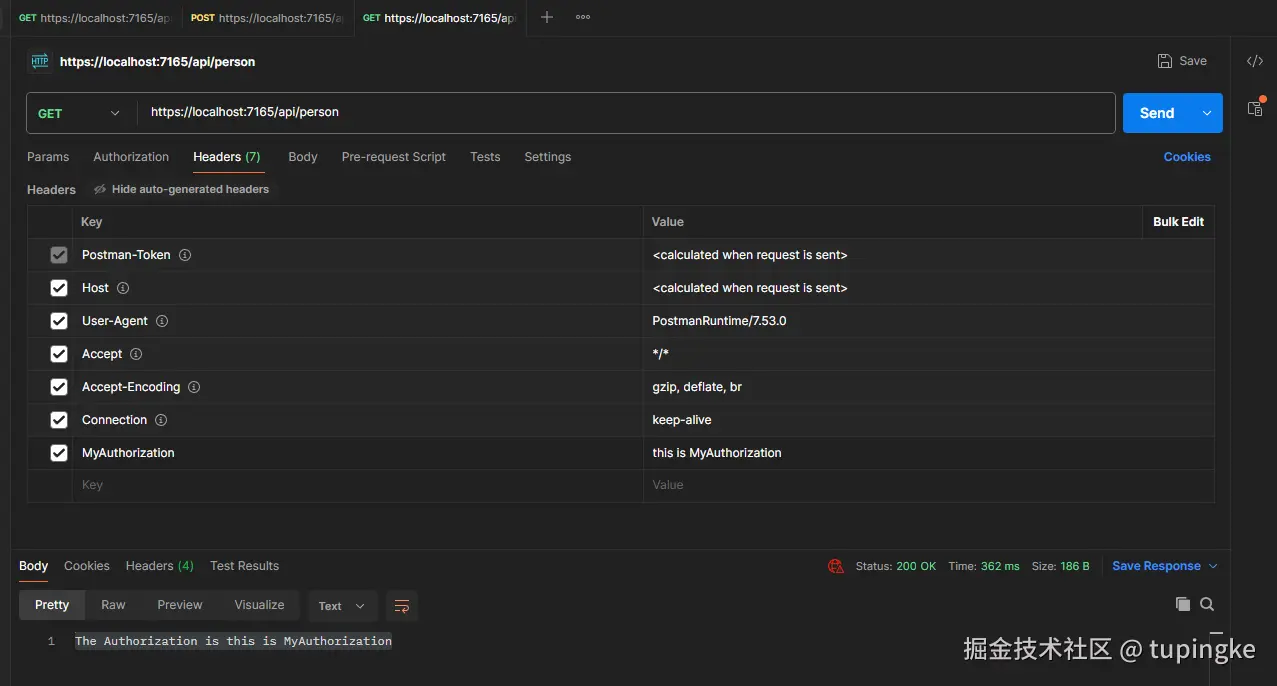Open the request Body tab
1277x686 pixels.
click(x=303, y=157)
